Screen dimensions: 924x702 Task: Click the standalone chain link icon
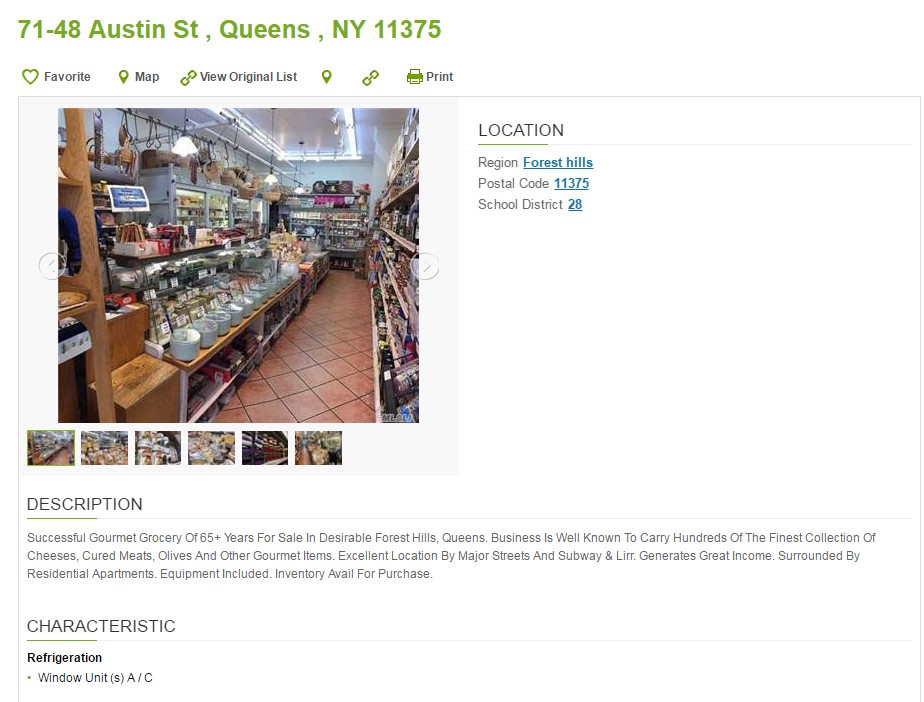[x=370, y=78]
